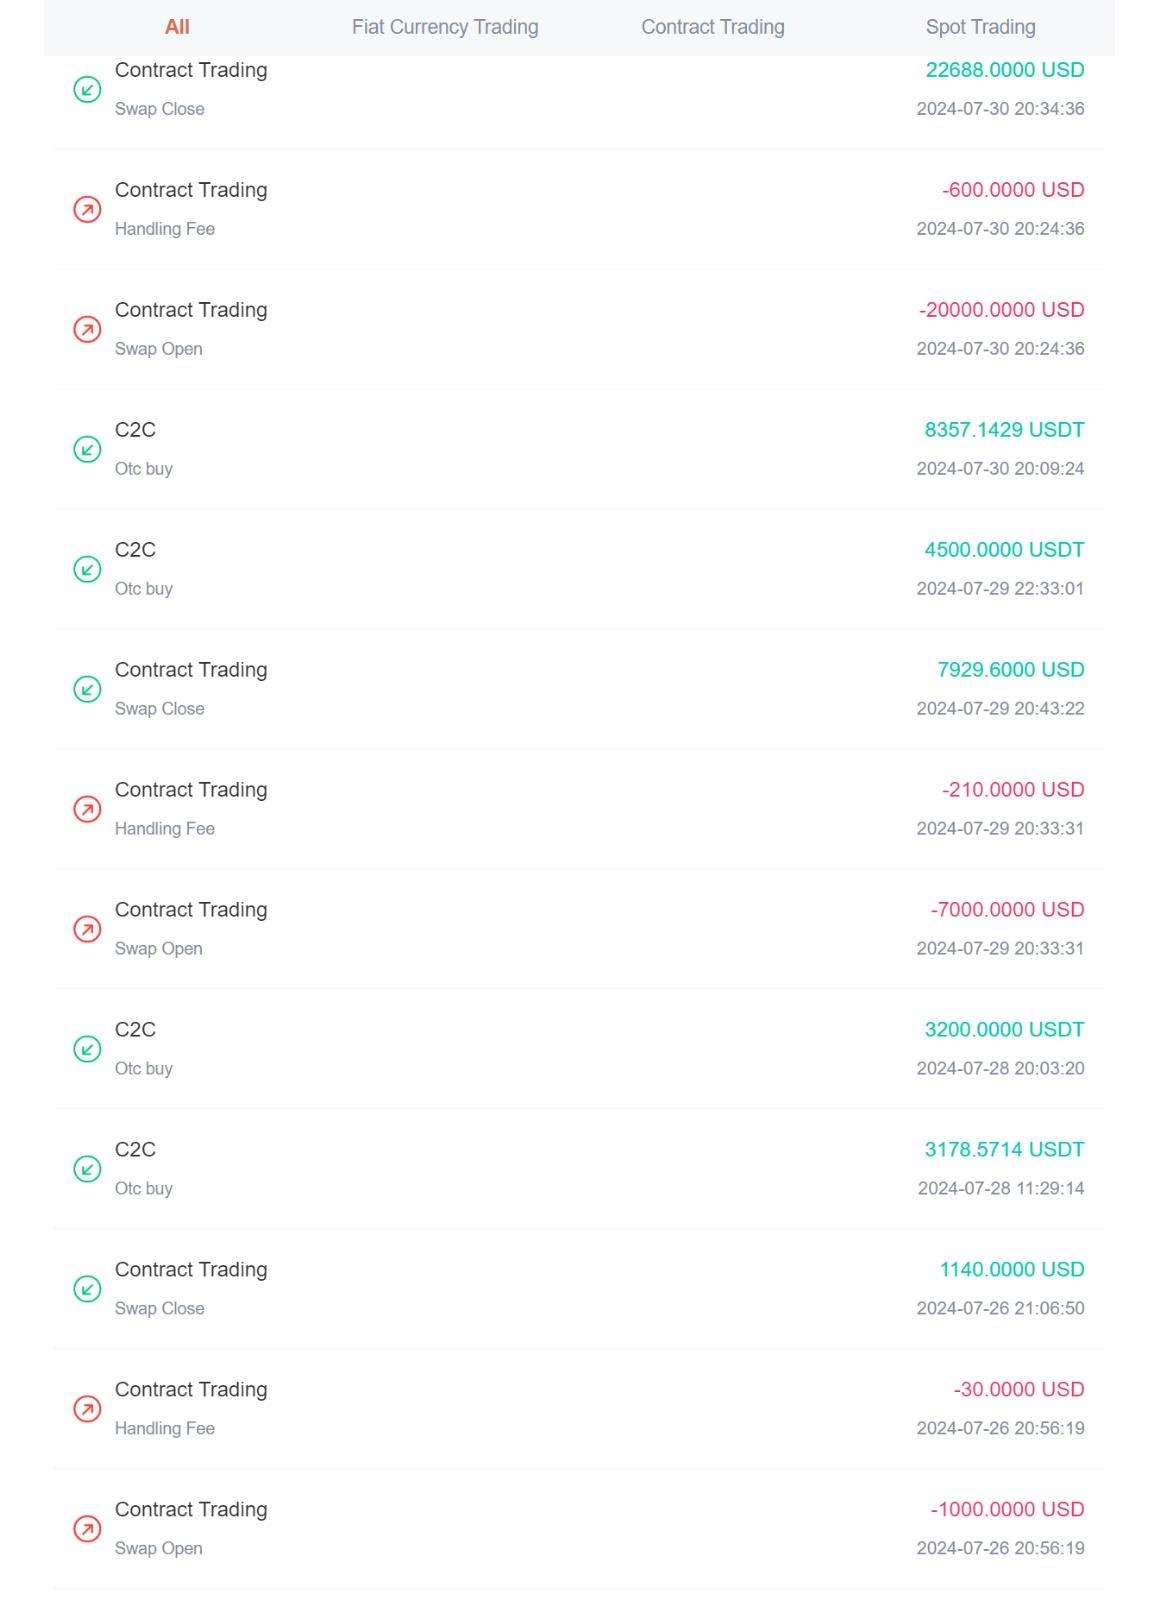
Task: Select the Contract Trading tab
Action: (x=712, y=27)
